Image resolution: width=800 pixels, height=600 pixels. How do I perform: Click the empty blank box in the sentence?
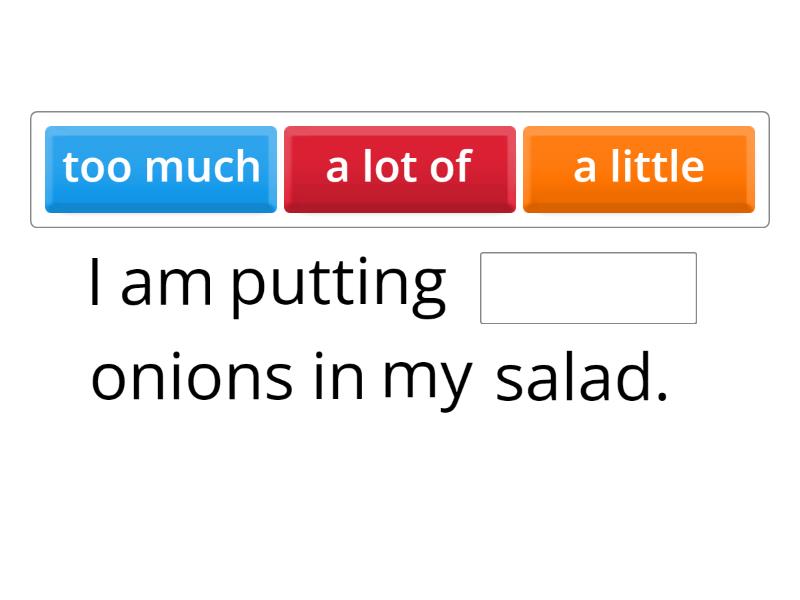(x=588, y=288)
